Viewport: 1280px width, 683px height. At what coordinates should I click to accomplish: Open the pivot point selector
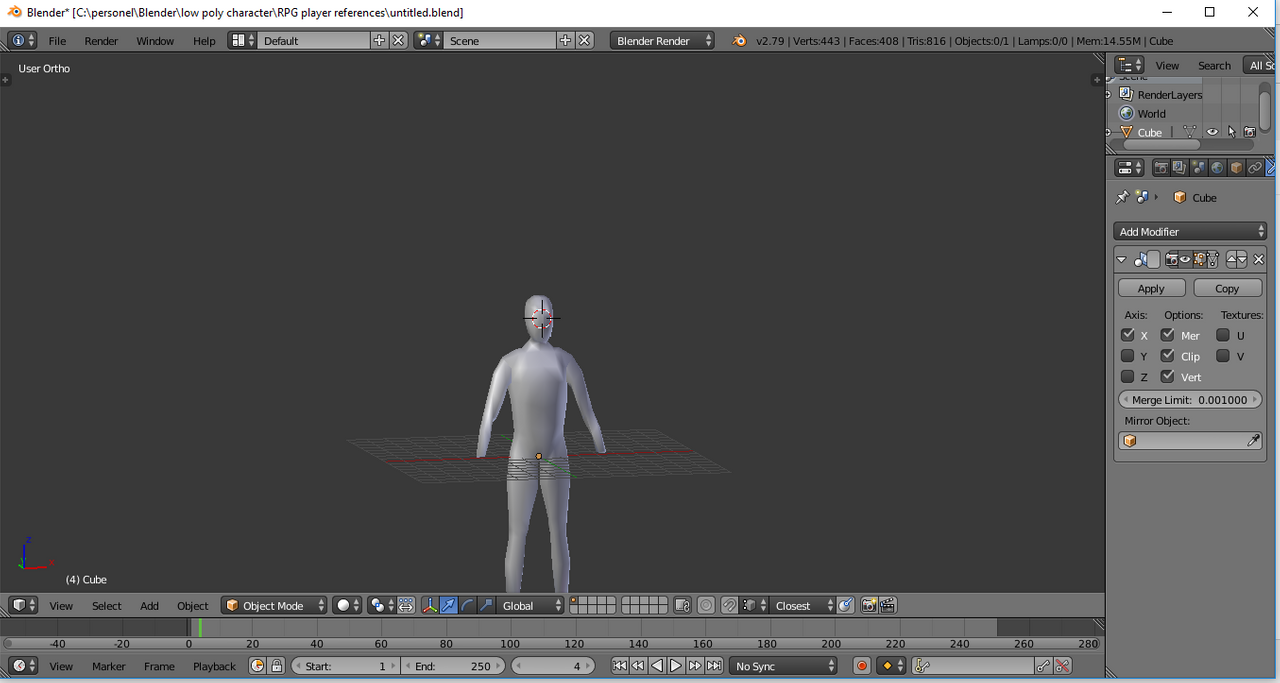(x=380, y=606)
